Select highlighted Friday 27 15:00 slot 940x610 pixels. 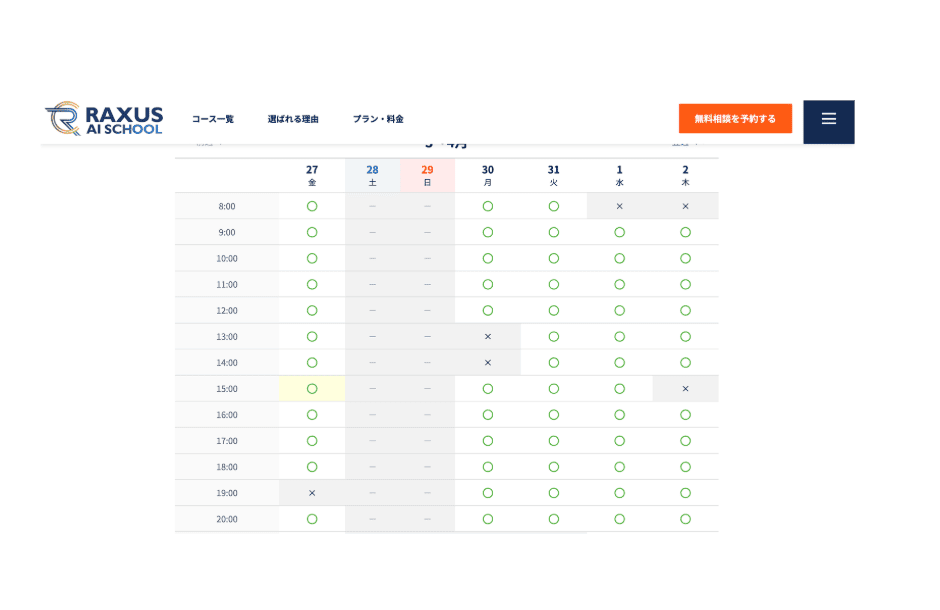pos(312,389)
